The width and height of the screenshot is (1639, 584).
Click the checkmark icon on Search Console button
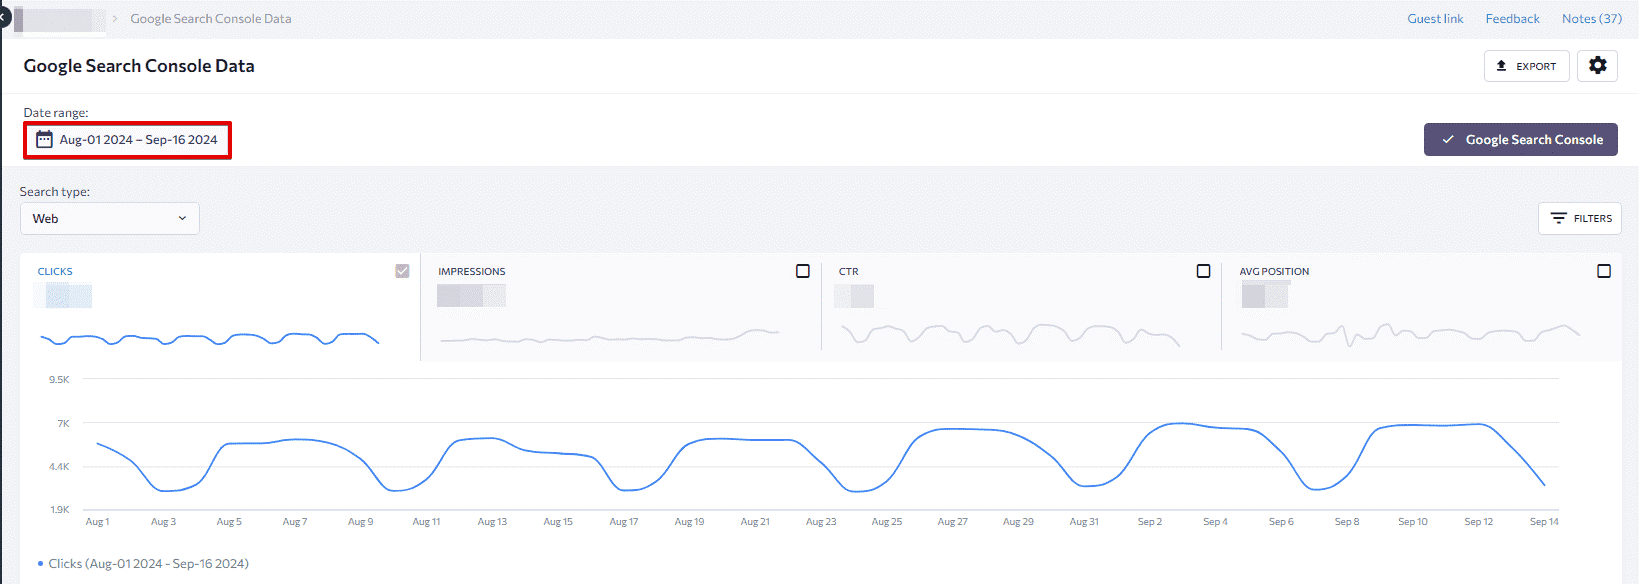click(x=1448, y=140)
